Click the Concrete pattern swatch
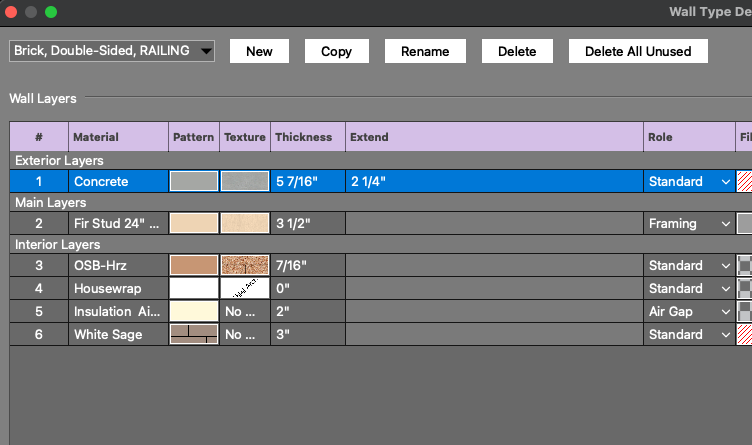The width and height of the screenshot is (752, 445). (194, 181)
